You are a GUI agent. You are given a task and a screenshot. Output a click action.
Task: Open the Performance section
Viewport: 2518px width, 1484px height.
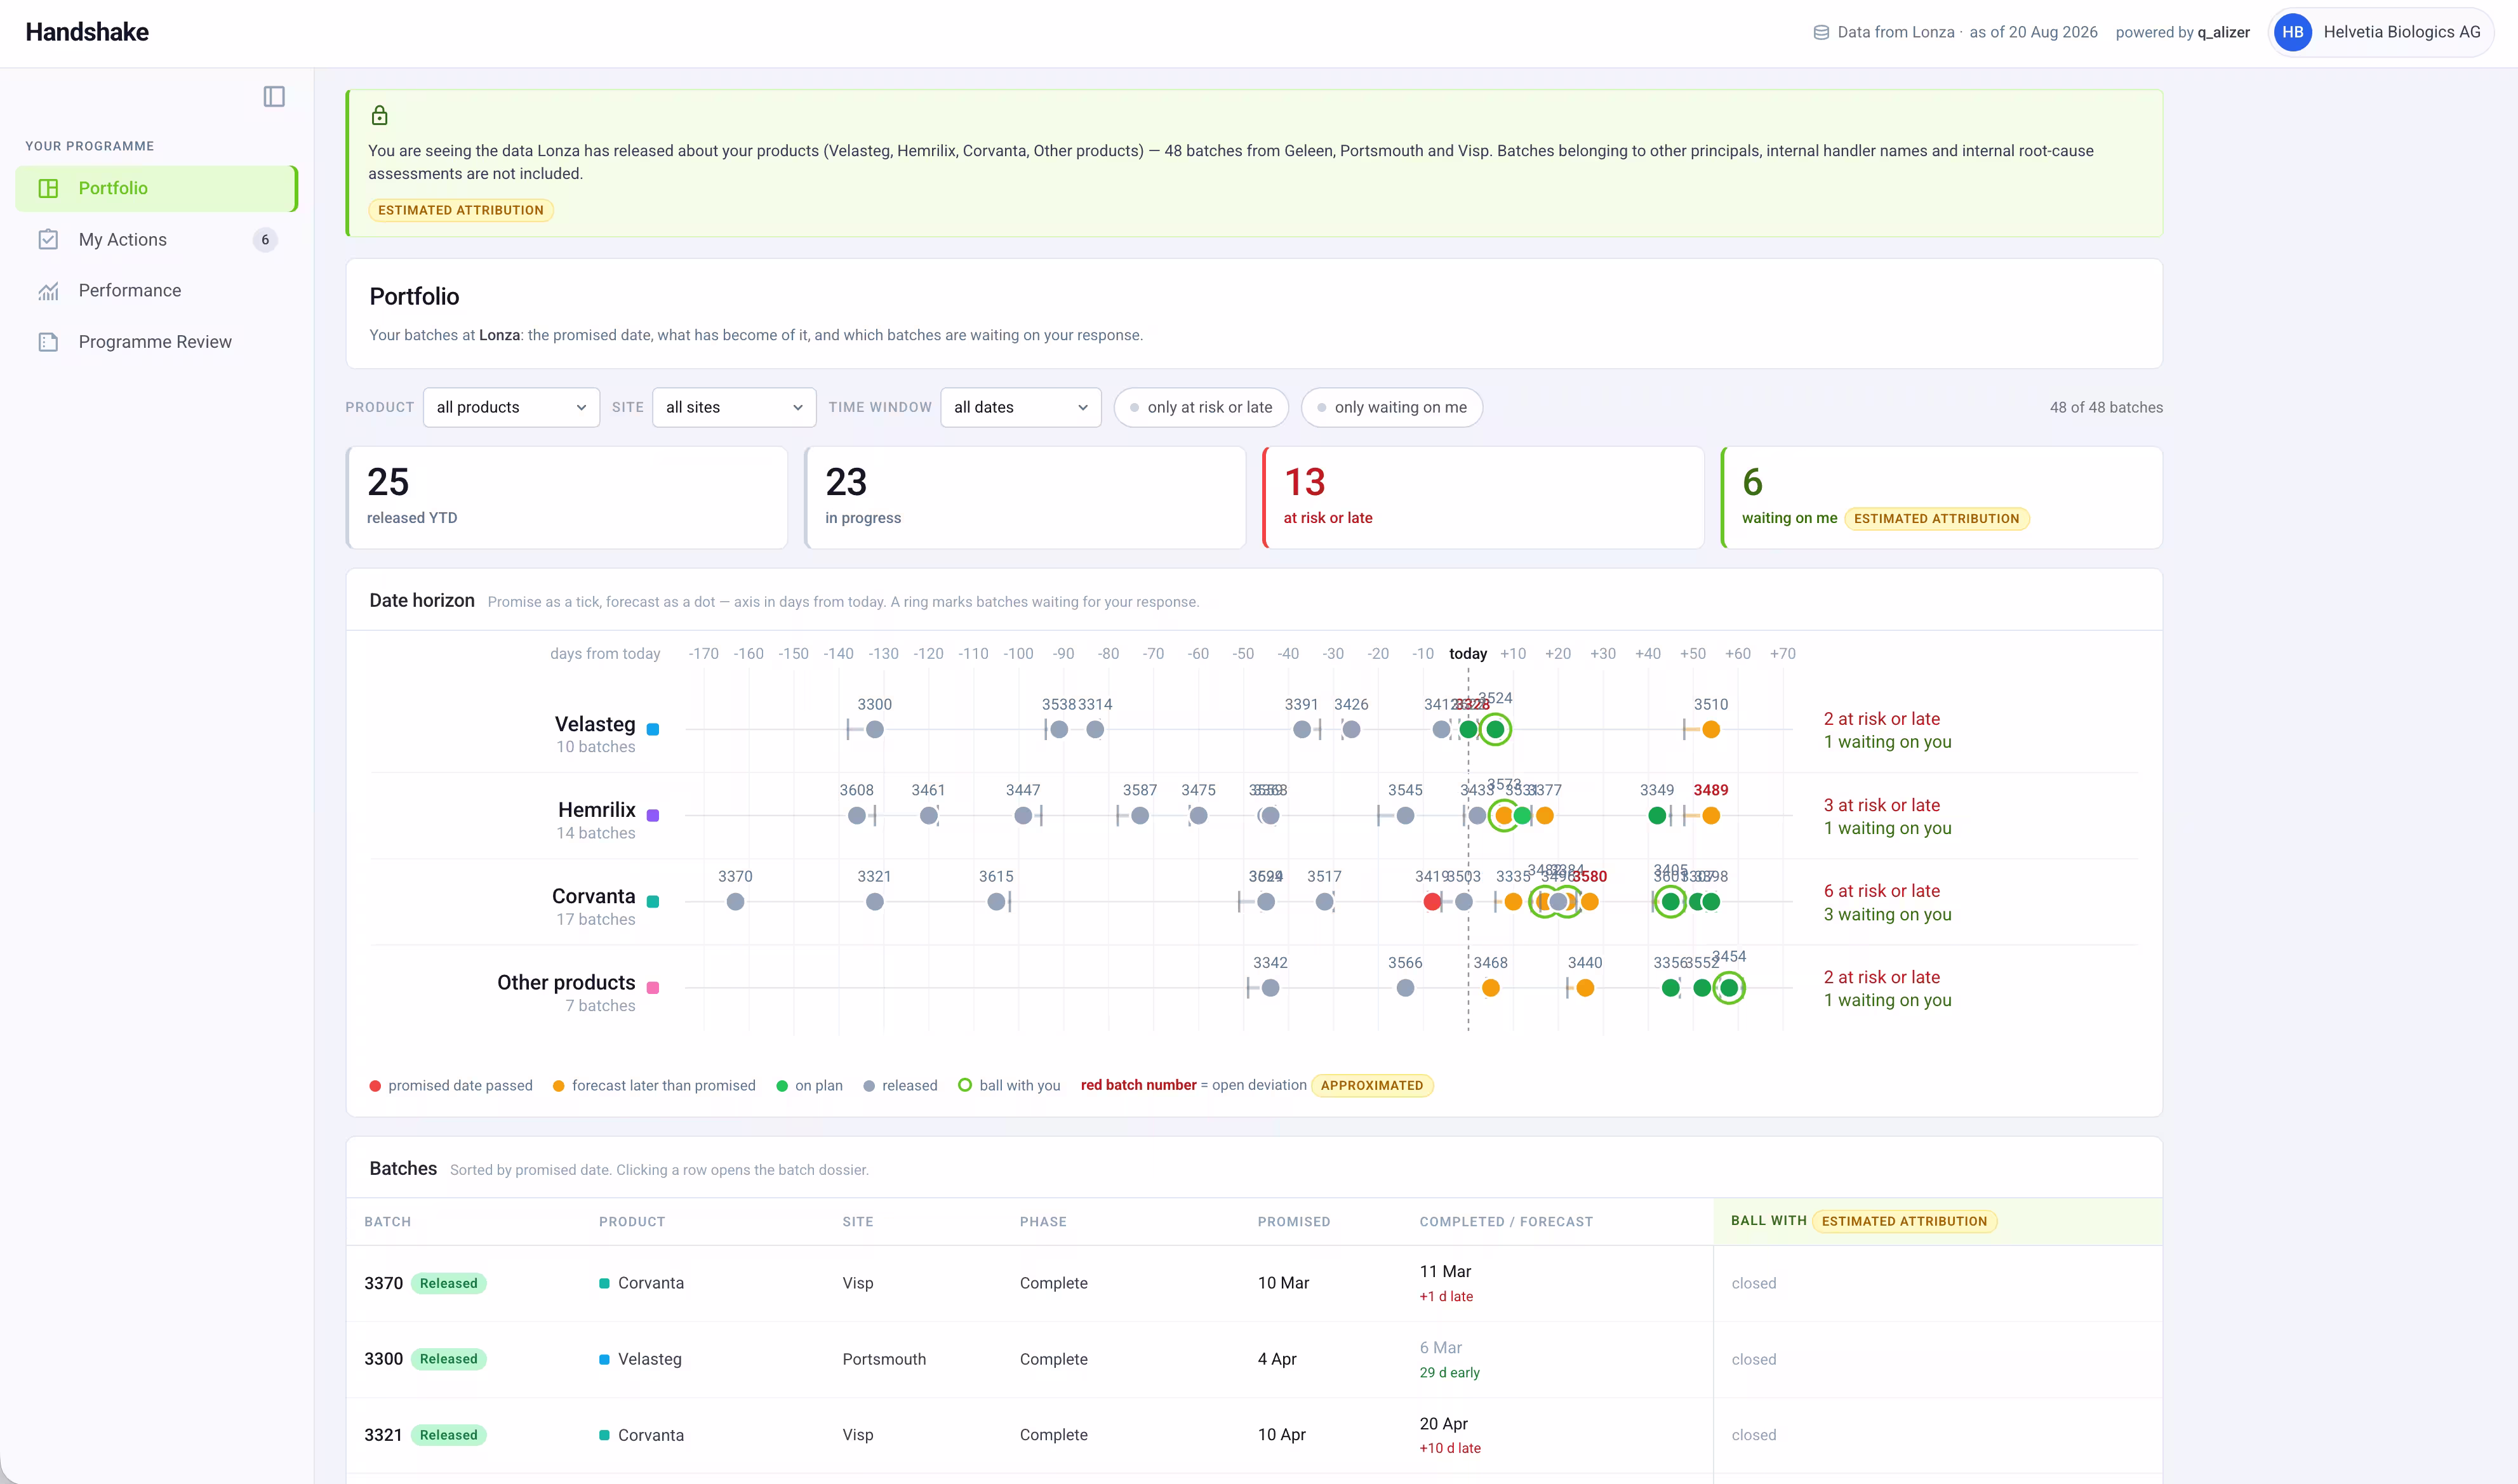[156, 291]
